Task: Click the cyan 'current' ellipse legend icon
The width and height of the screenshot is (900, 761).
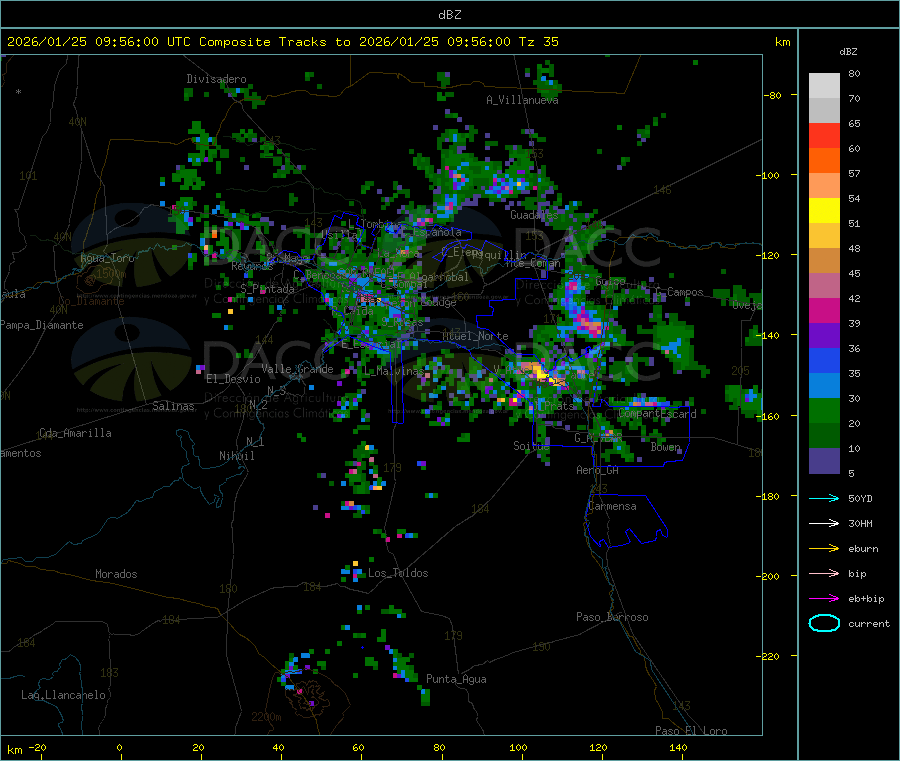Action: 824,623
